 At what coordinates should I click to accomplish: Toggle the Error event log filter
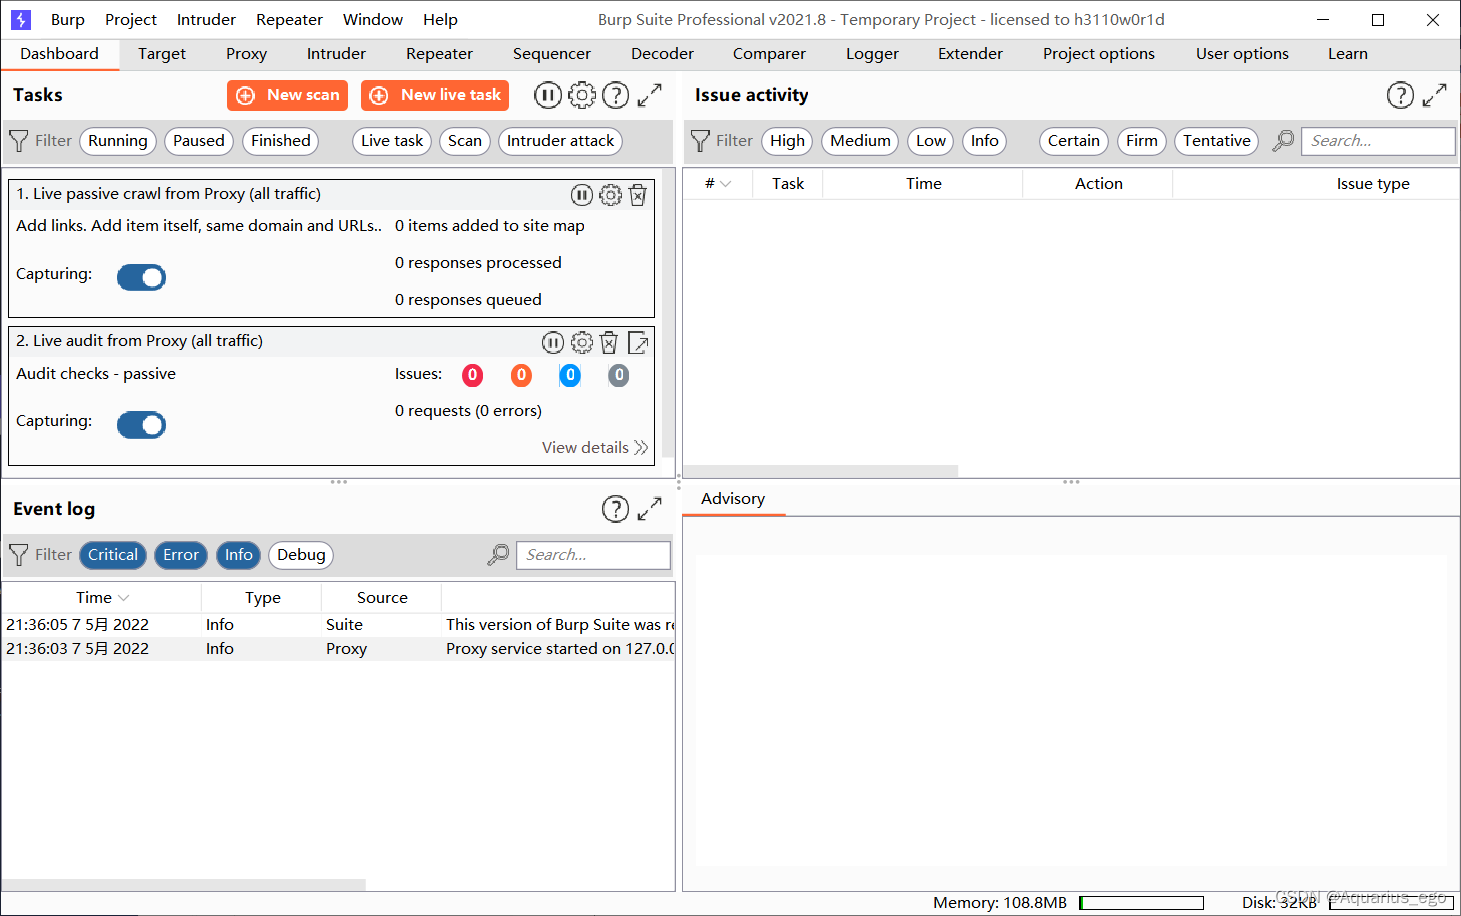click(181, 555)
